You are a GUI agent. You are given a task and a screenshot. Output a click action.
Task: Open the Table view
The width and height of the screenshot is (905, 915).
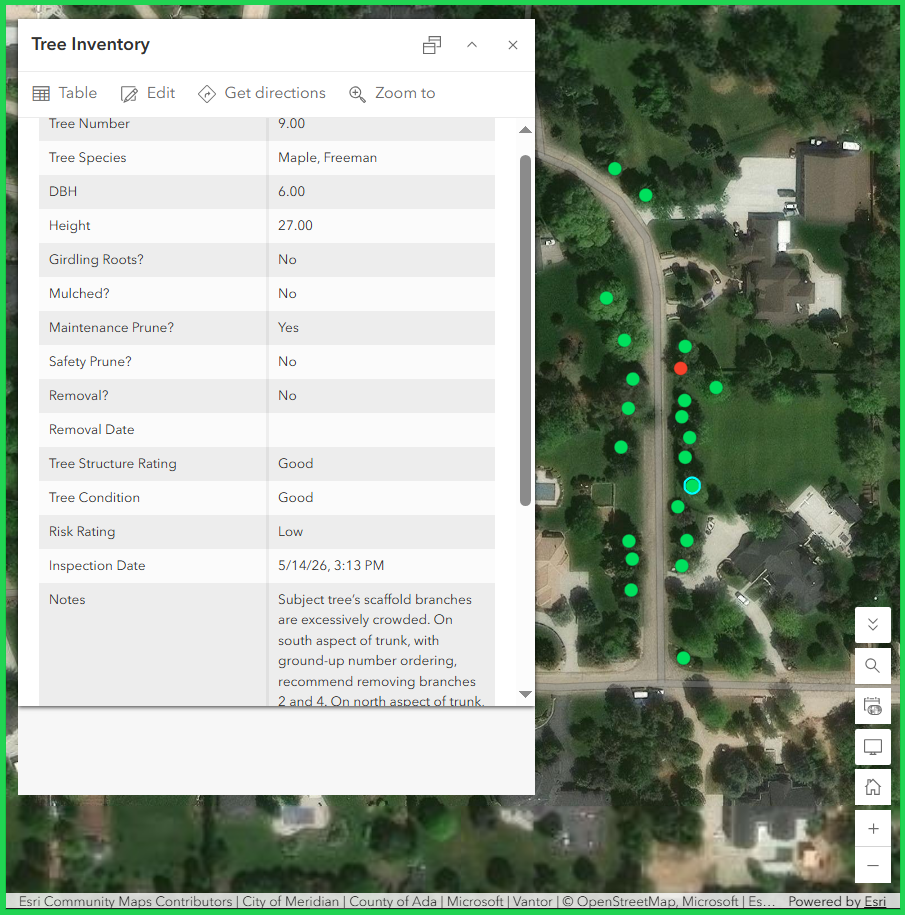(x=65, y=93)
